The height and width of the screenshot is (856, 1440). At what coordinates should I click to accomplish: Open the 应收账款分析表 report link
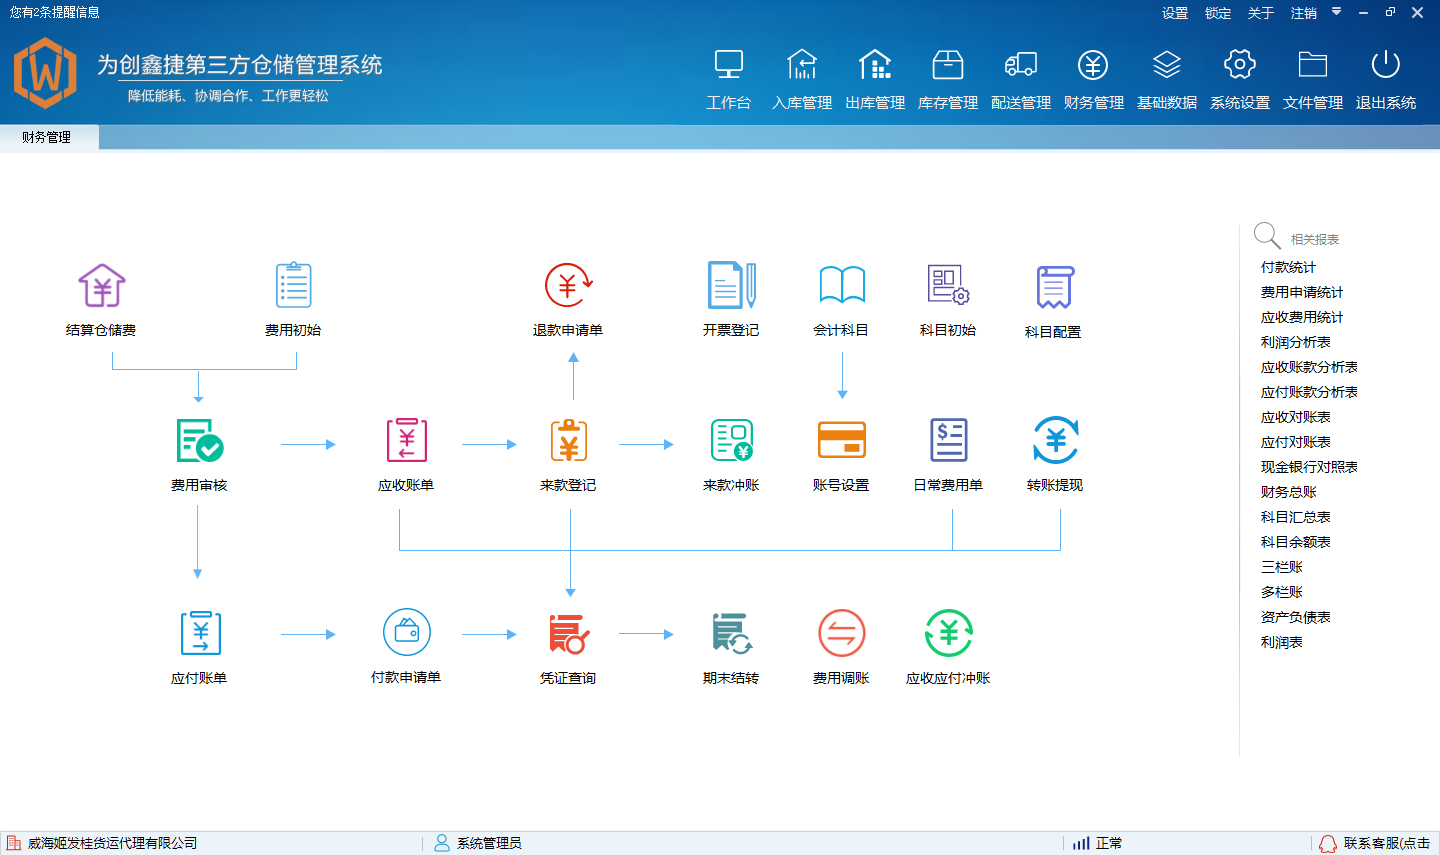pos(1309,367)
